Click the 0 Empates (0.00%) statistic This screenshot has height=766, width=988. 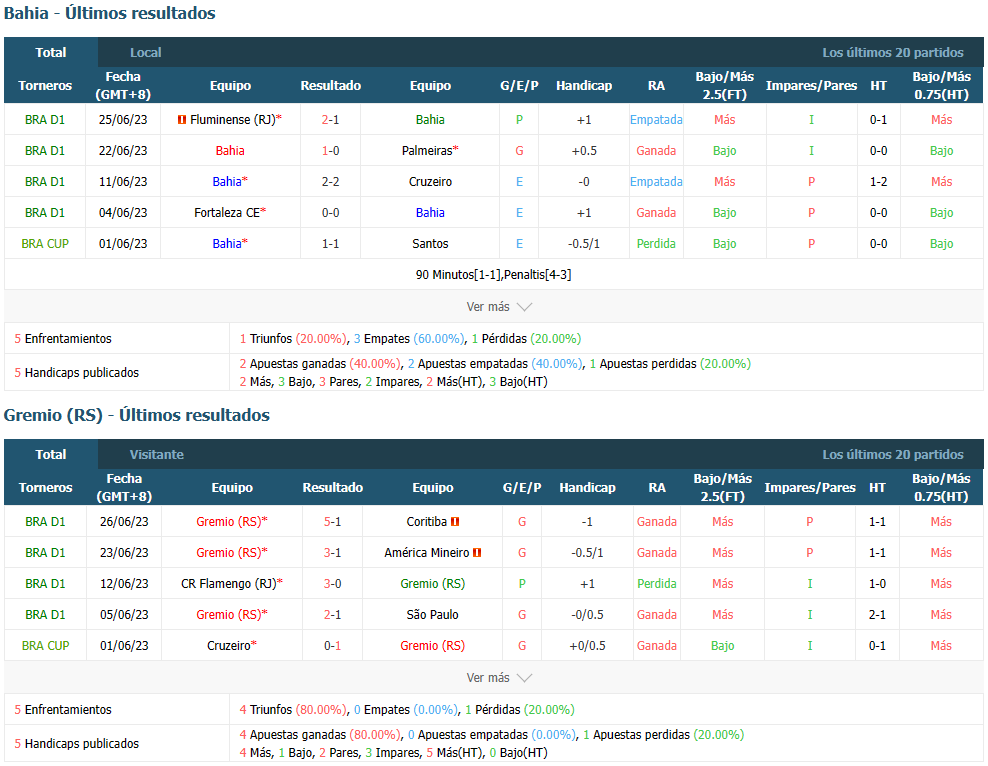406,710
